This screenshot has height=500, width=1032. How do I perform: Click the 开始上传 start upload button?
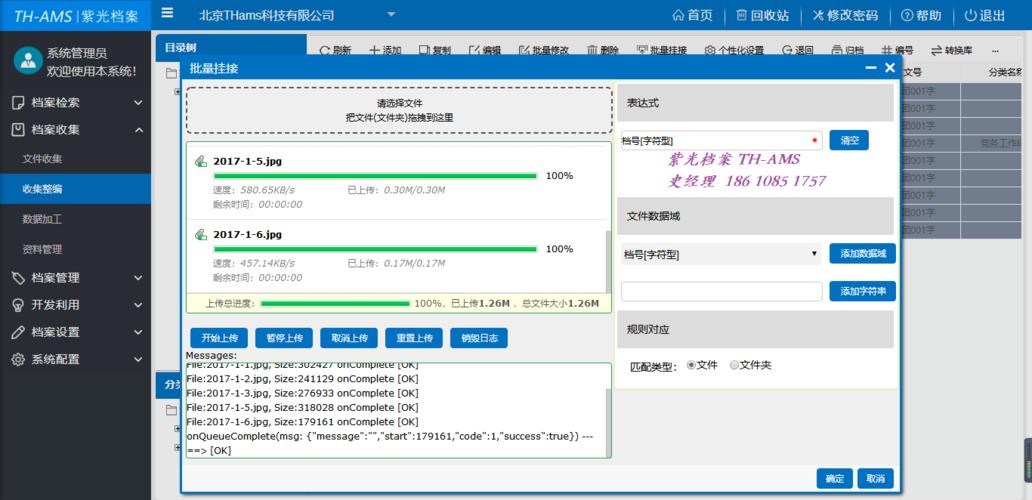(219, 338)
